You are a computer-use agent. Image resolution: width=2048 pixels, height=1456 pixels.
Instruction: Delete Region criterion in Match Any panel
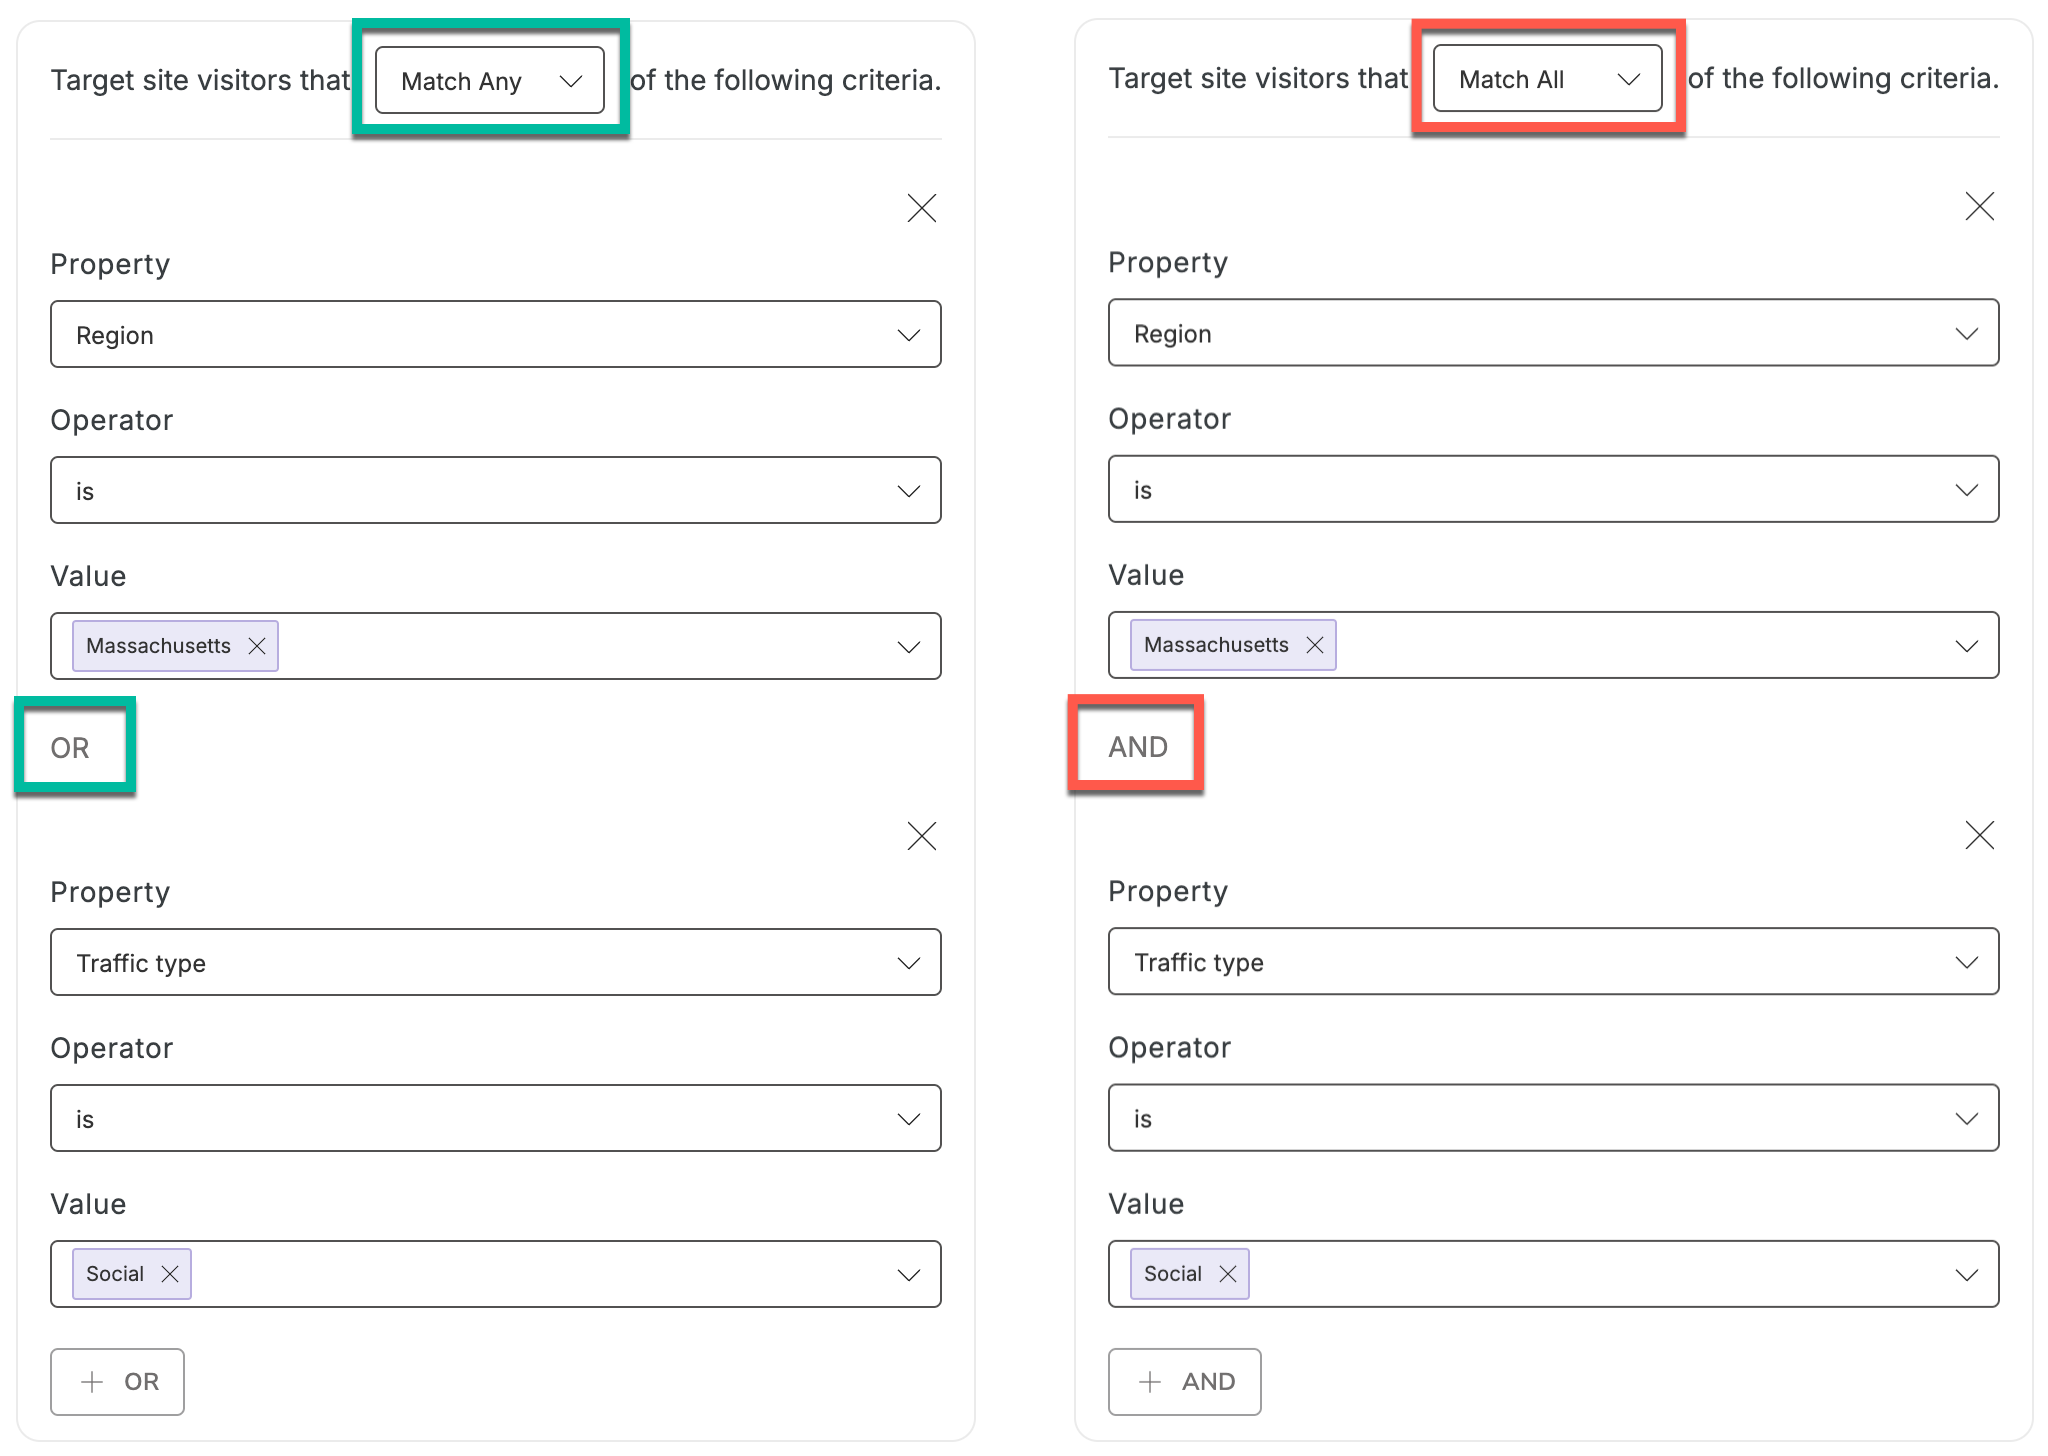(921, 208)
